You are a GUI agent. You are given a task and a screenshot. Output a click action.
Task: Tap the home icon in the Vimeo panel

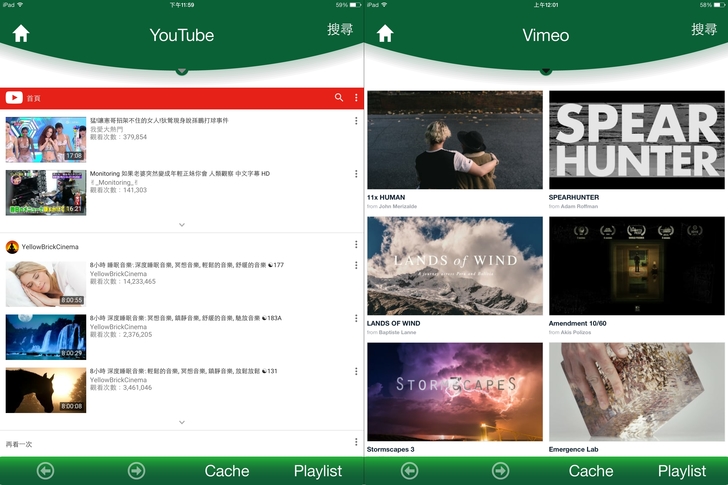pyautogui.click(x=385, y=33)
